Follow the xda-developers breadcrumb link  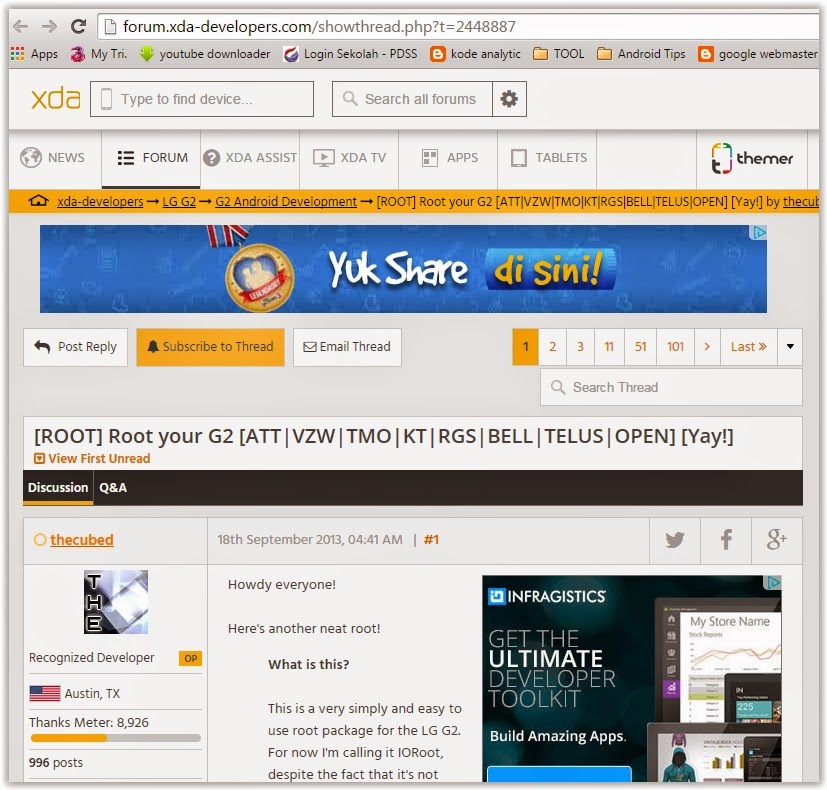[x=100, y=201]
